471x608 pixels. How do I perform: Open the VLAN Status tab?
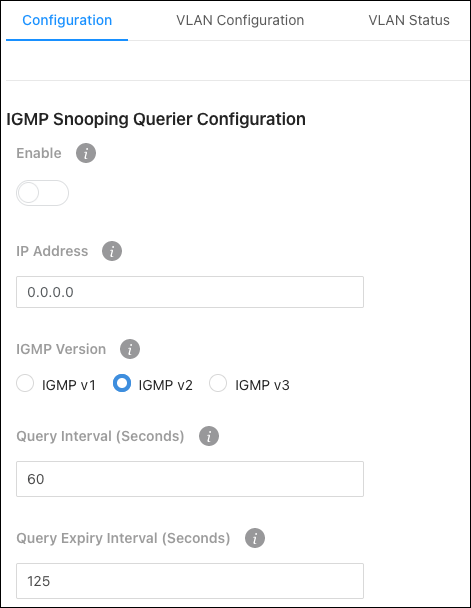(409, 20)
